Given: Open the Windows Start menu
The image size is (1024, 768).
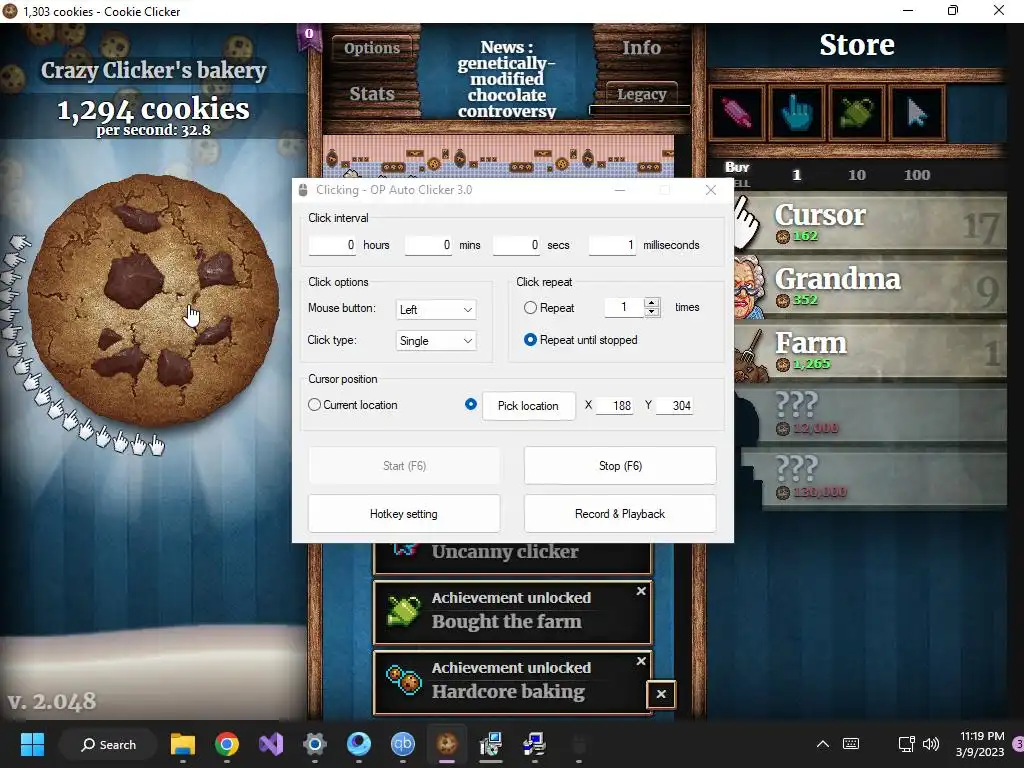Looking at the screenshot, I should coord(32,744).
